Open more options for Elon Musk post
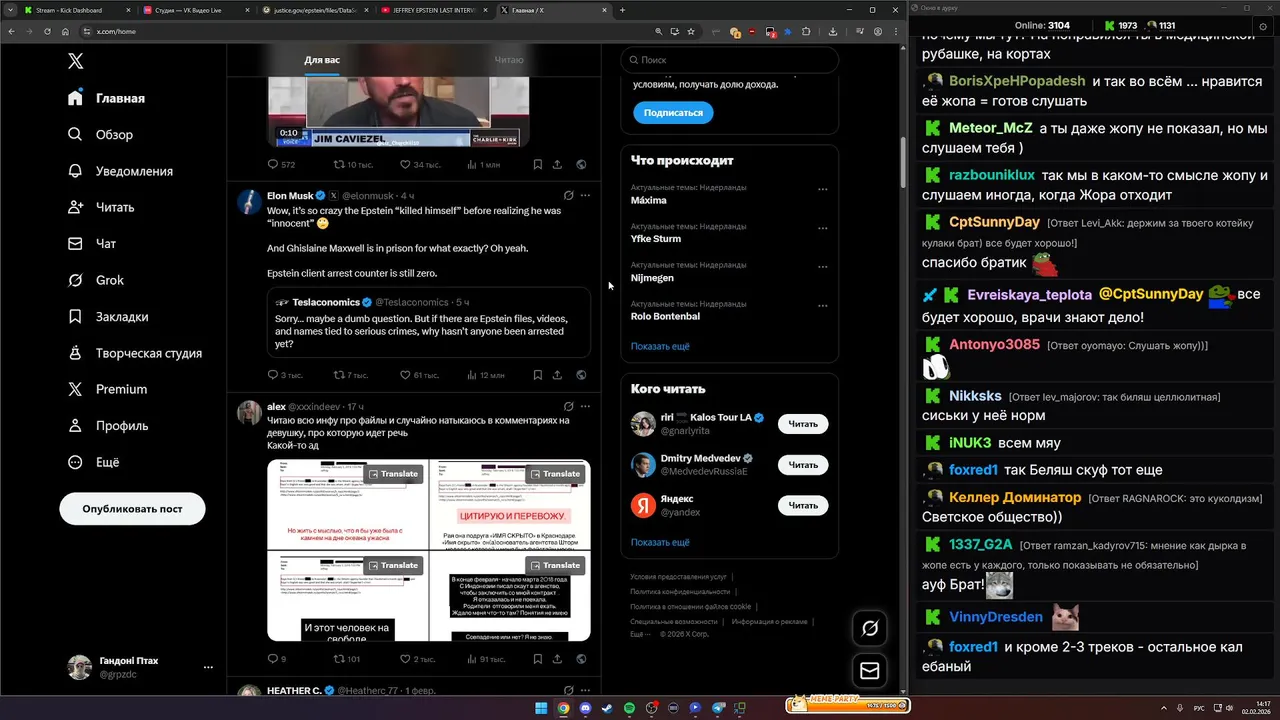The height and width of the screenshot is (720, 1280). pos(585,195)
